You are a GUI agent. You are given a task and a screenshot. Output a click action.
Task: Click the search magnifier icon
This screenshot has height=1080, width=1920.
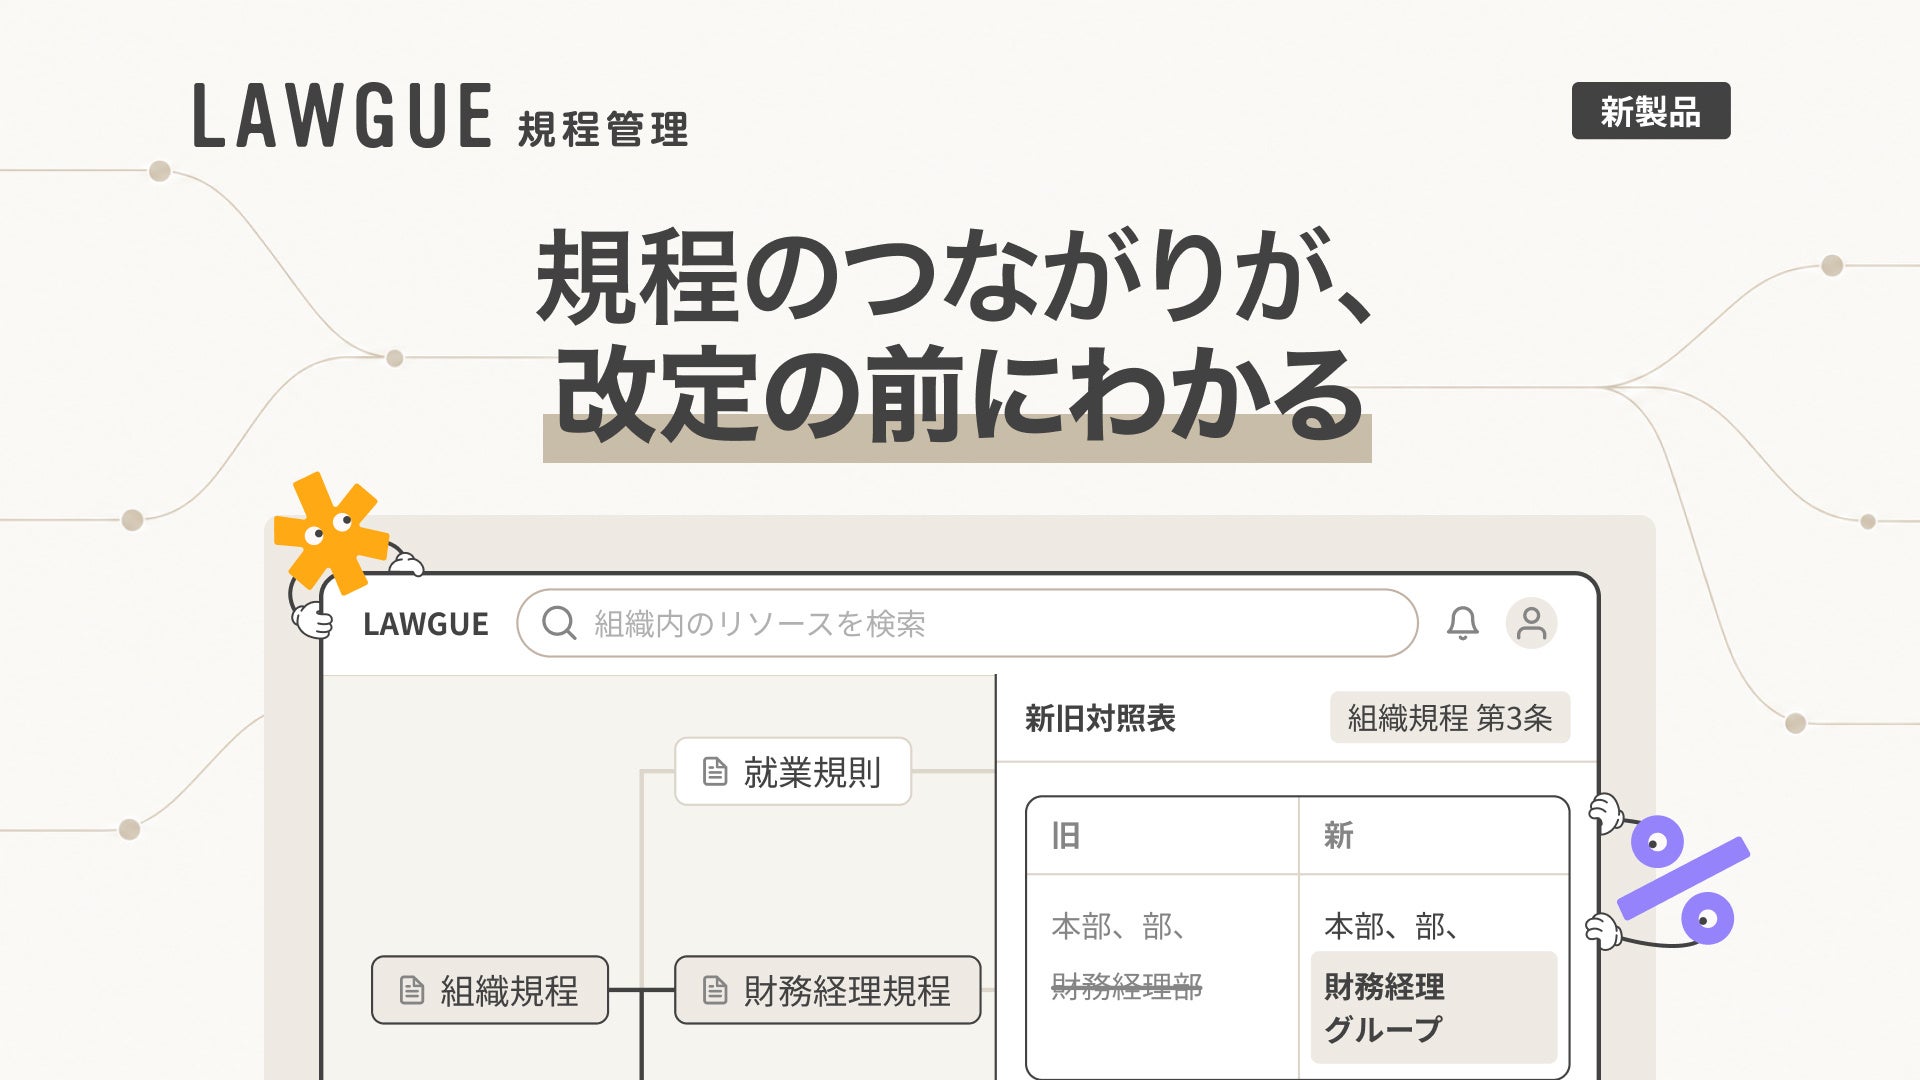(x=559, y=623)
